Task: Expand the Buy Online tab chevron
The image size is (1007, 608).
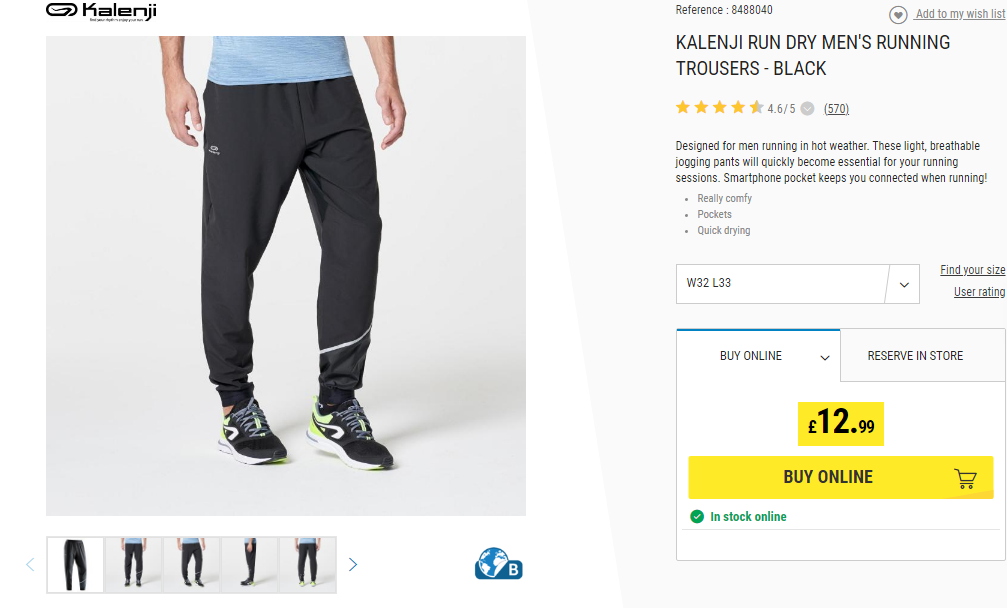Action: 825,358
